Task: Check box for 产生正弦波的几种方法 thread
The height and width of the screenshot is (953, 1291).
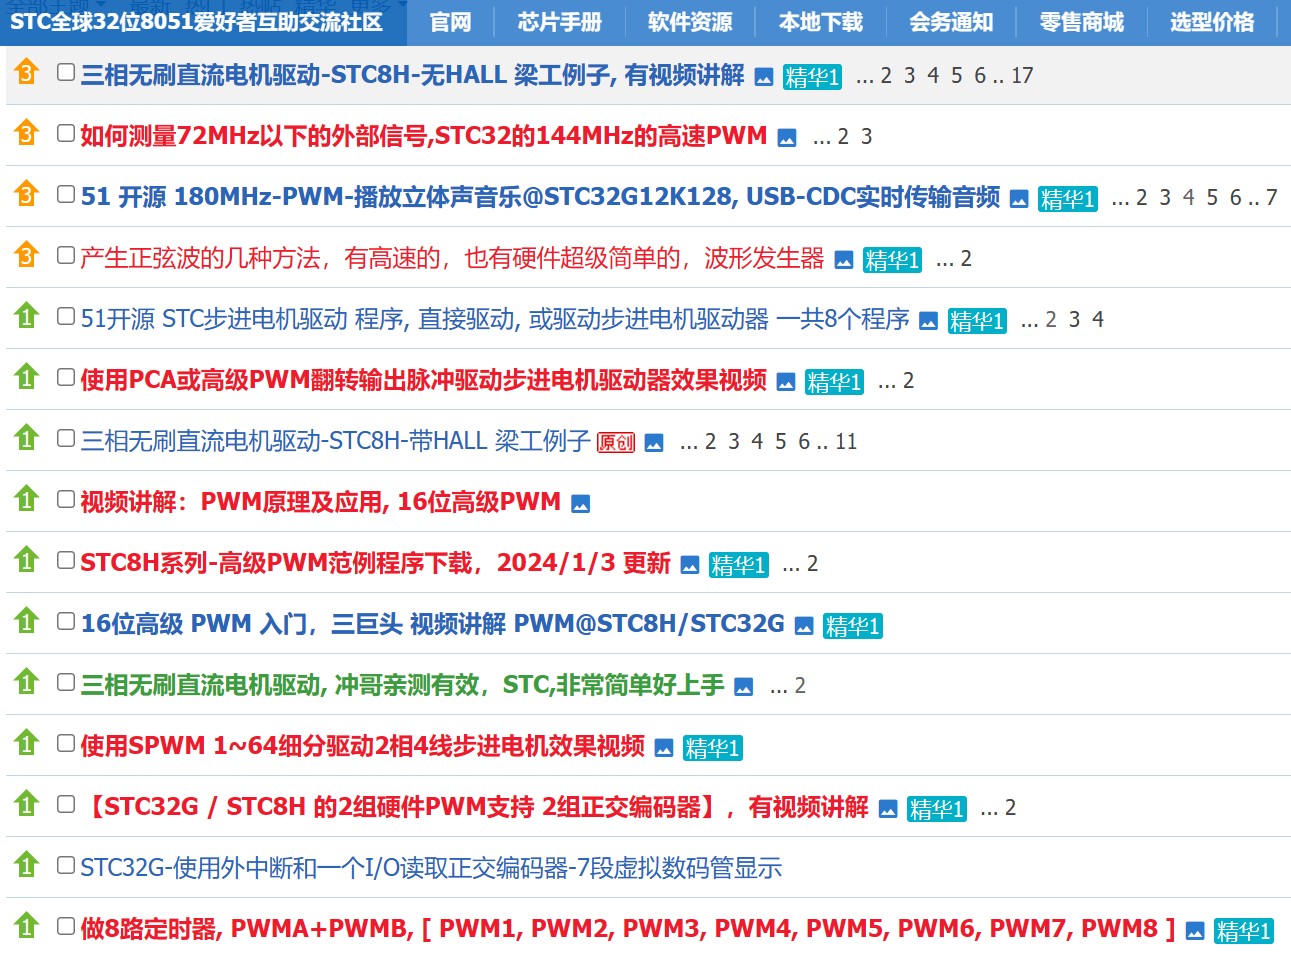Action: [x=66, y=255]
